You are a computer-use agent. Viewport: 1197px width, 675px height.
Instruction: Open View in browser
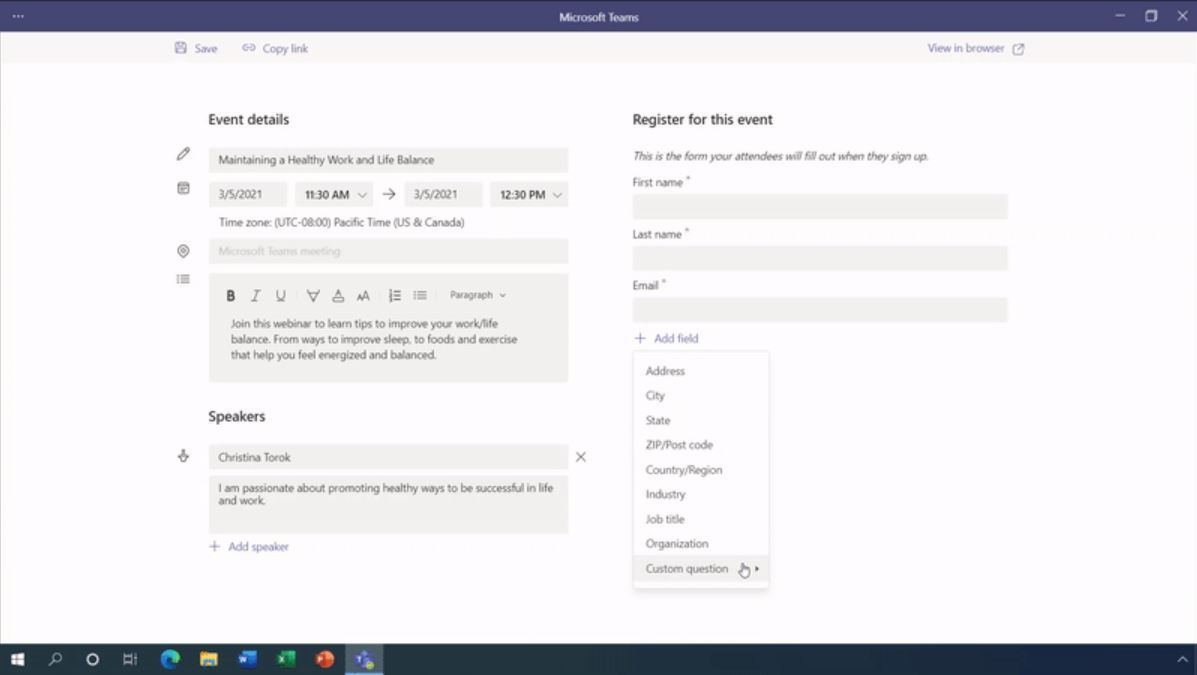click(966, 48)
